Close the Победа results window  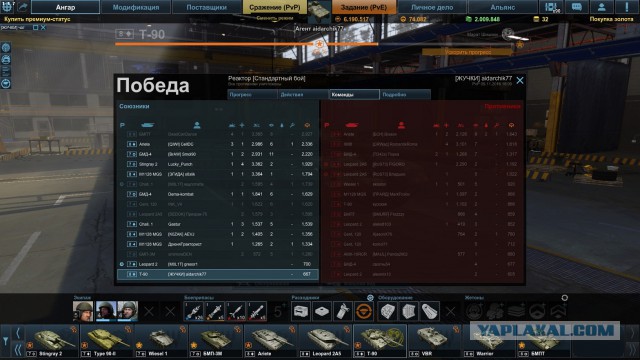[520, 81]
